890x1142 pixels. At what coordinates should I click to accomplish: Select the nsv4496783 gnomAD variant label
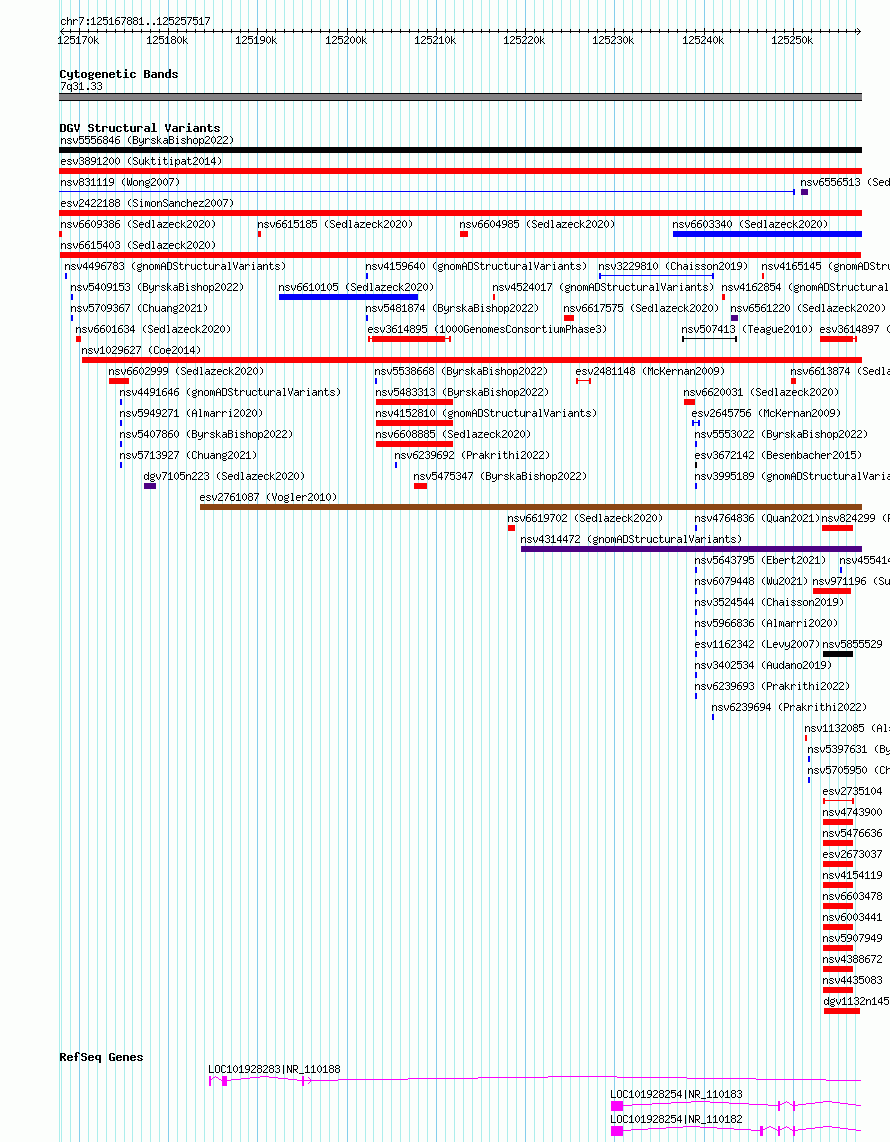(175, 267)
